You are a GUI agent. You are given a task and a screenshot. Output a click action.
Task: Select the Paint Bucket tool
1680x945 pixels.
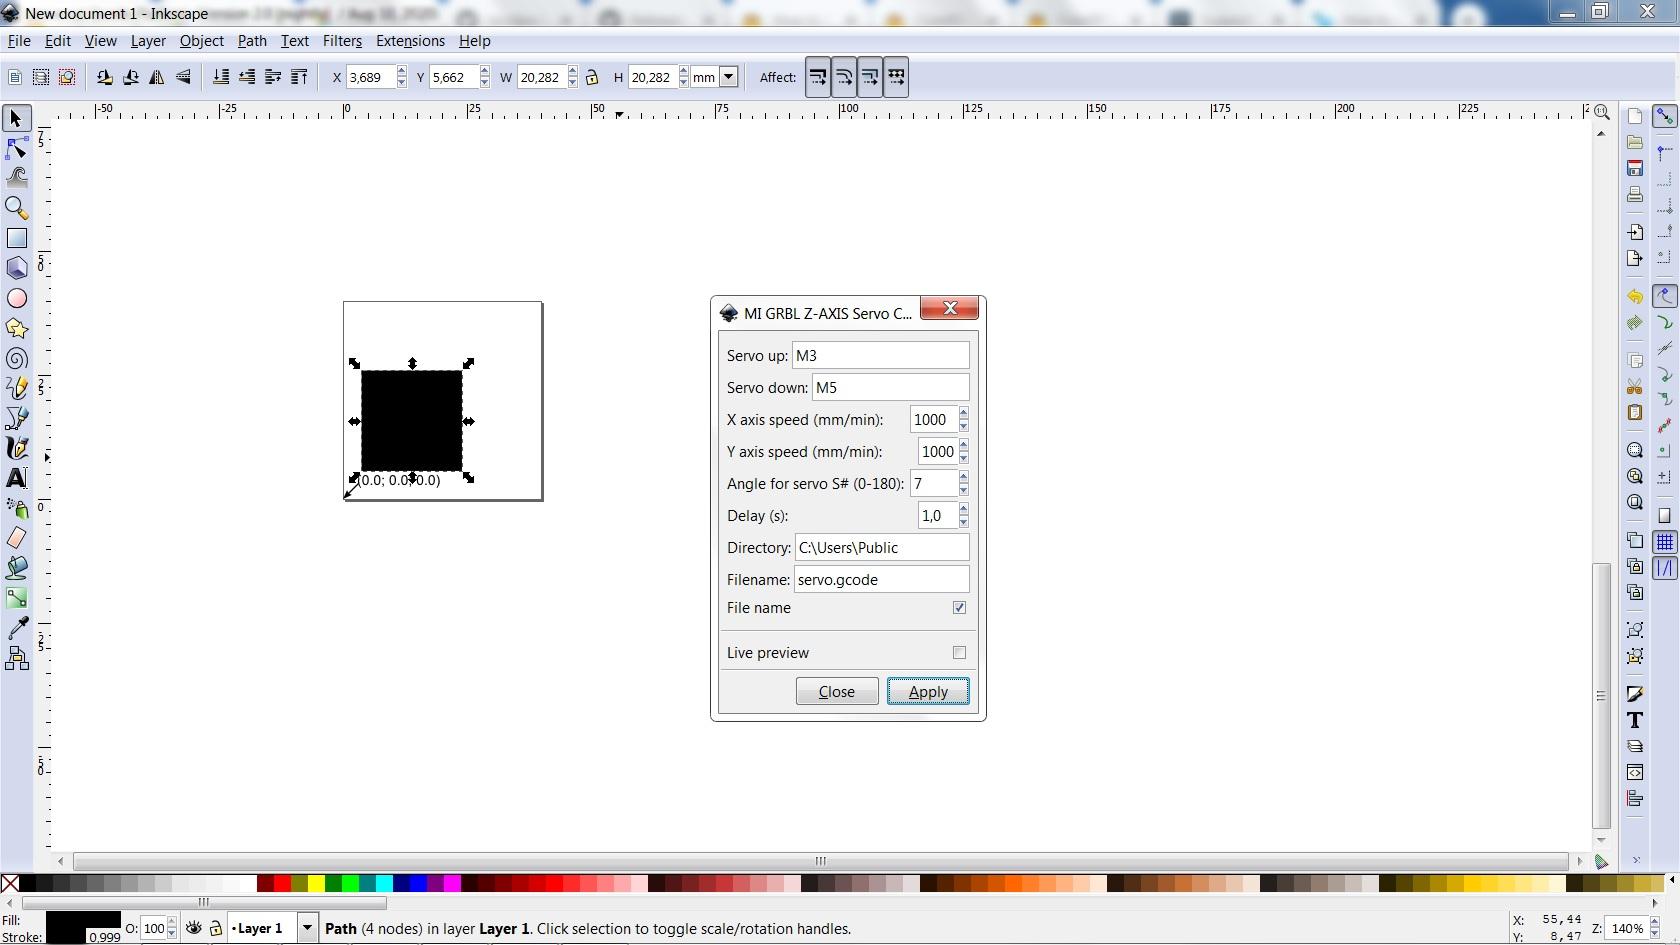[16, 569]
